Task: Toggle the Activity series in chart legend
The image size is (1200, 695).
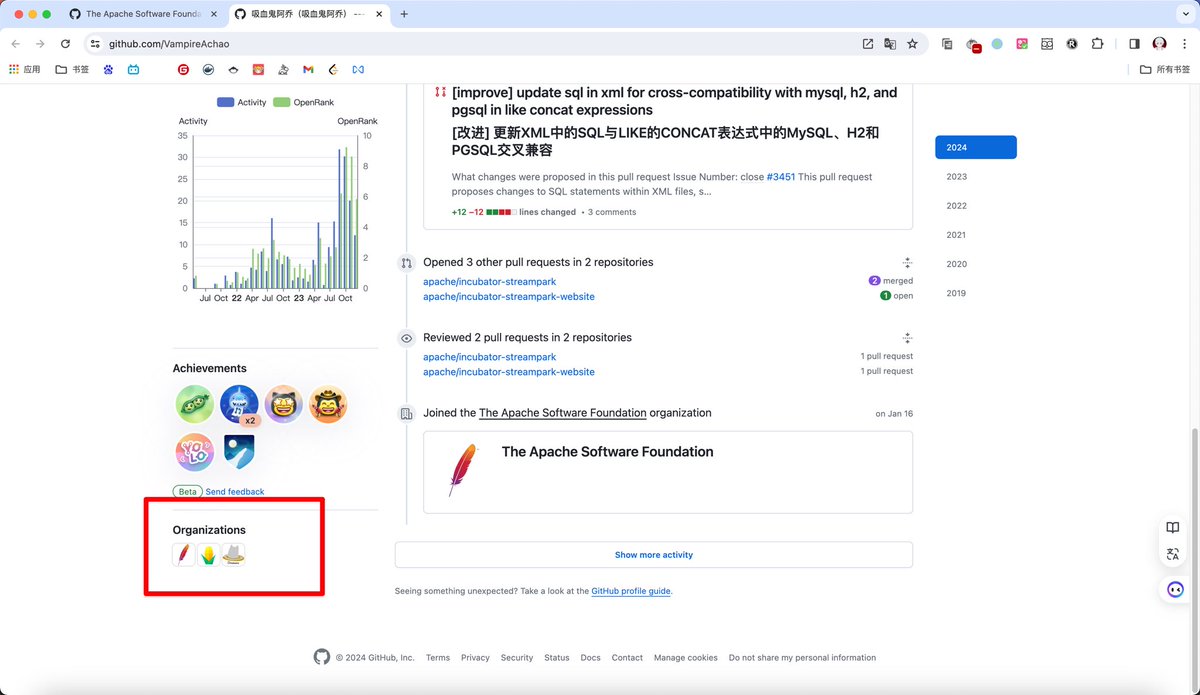Action: point(242,102)
